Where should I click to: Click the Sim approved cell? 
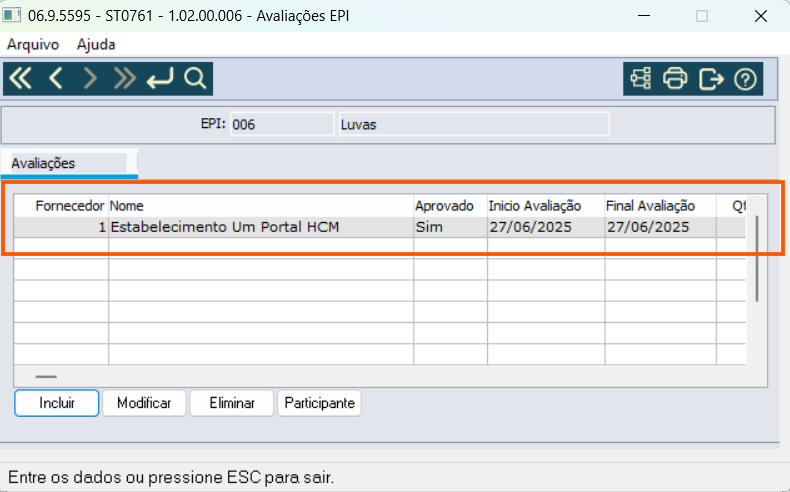click(x=450, y=227)
